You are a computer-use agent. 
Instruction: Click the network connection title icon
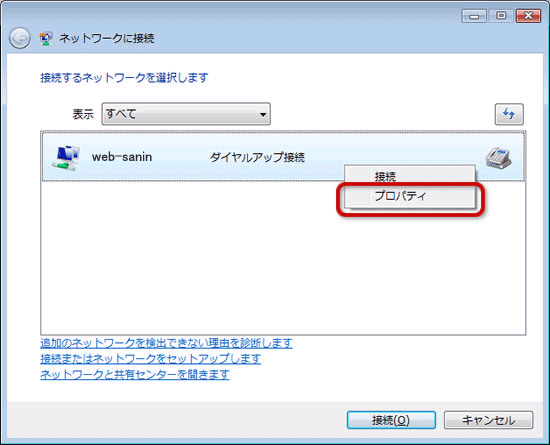(46, 38)
